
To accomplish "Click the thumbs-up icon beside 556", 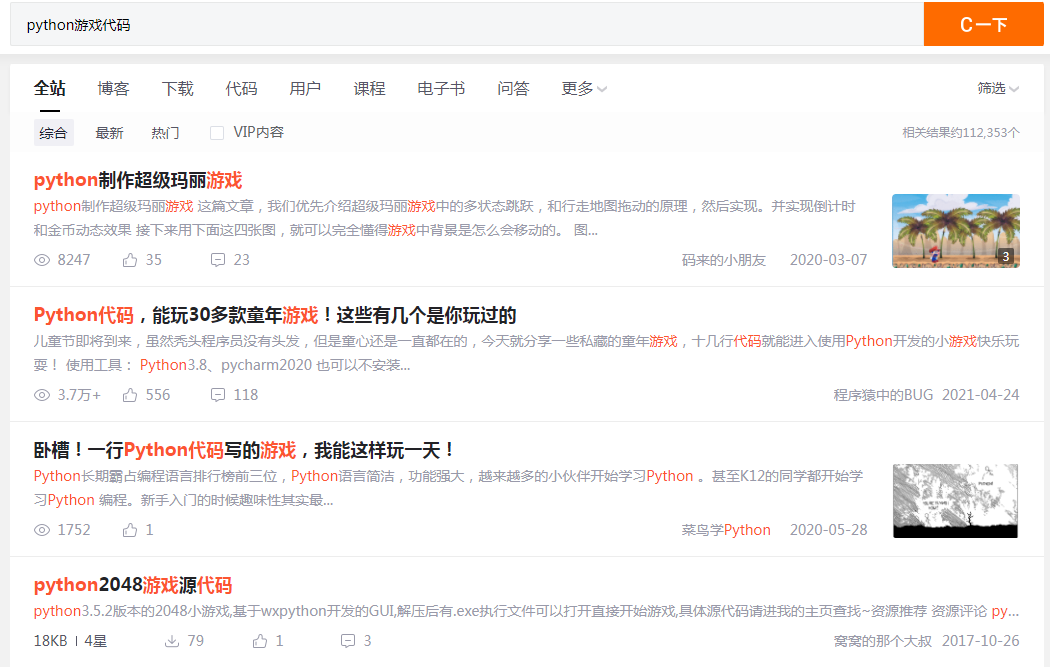I will tap(130, 395).
